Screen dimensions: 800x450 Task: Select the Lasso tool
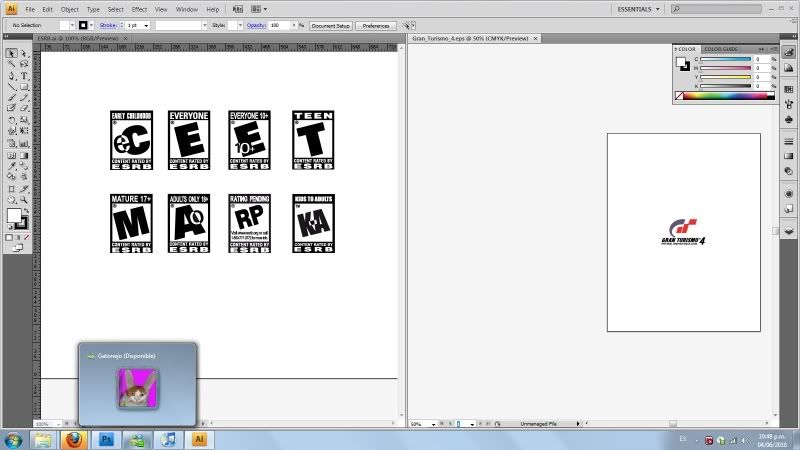(23, 64)
